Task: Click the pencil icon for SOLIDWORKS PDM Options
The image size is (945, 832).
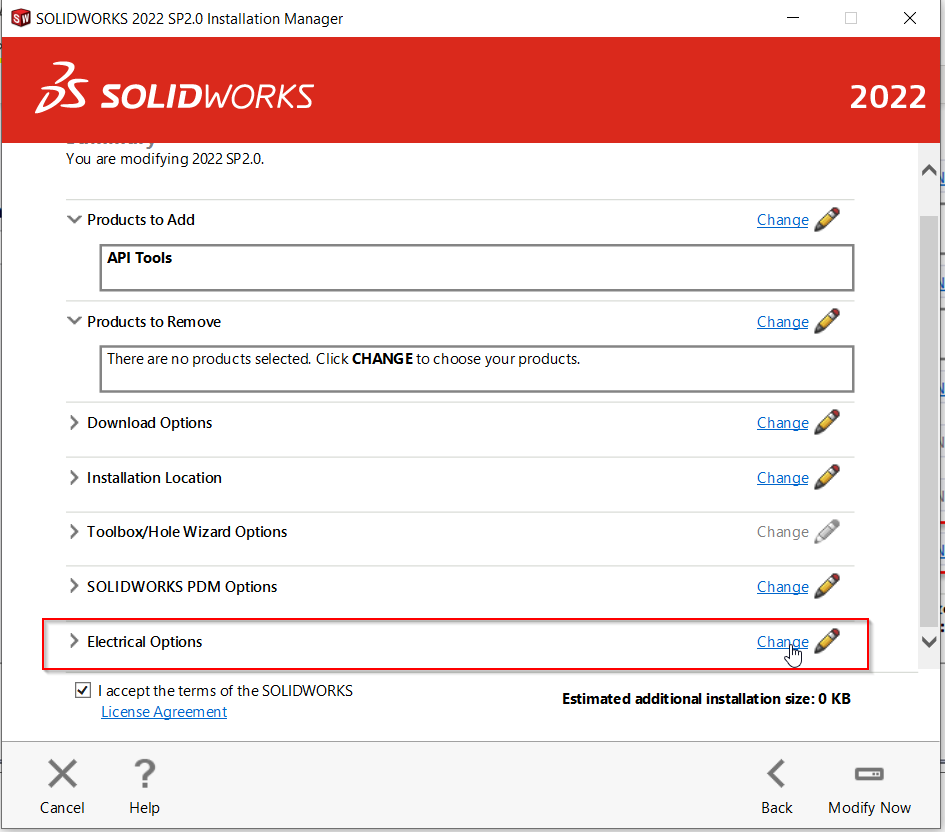Action: coord(826,587)
